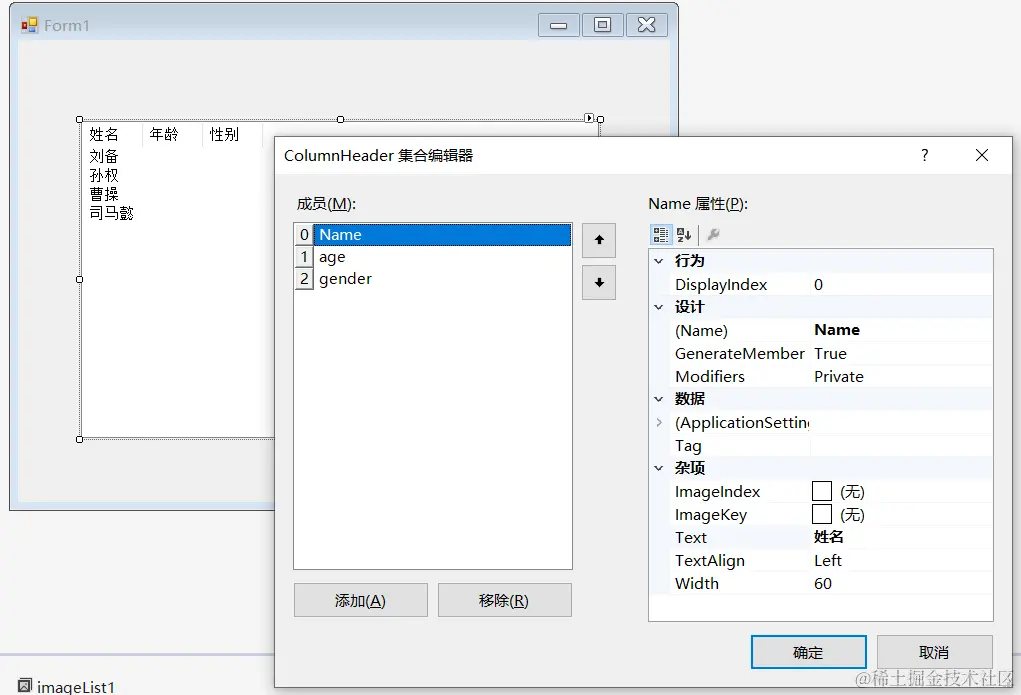Select the 司马懿 row in Form1 list
1021x695 pixels.
[x=111, y=213]
